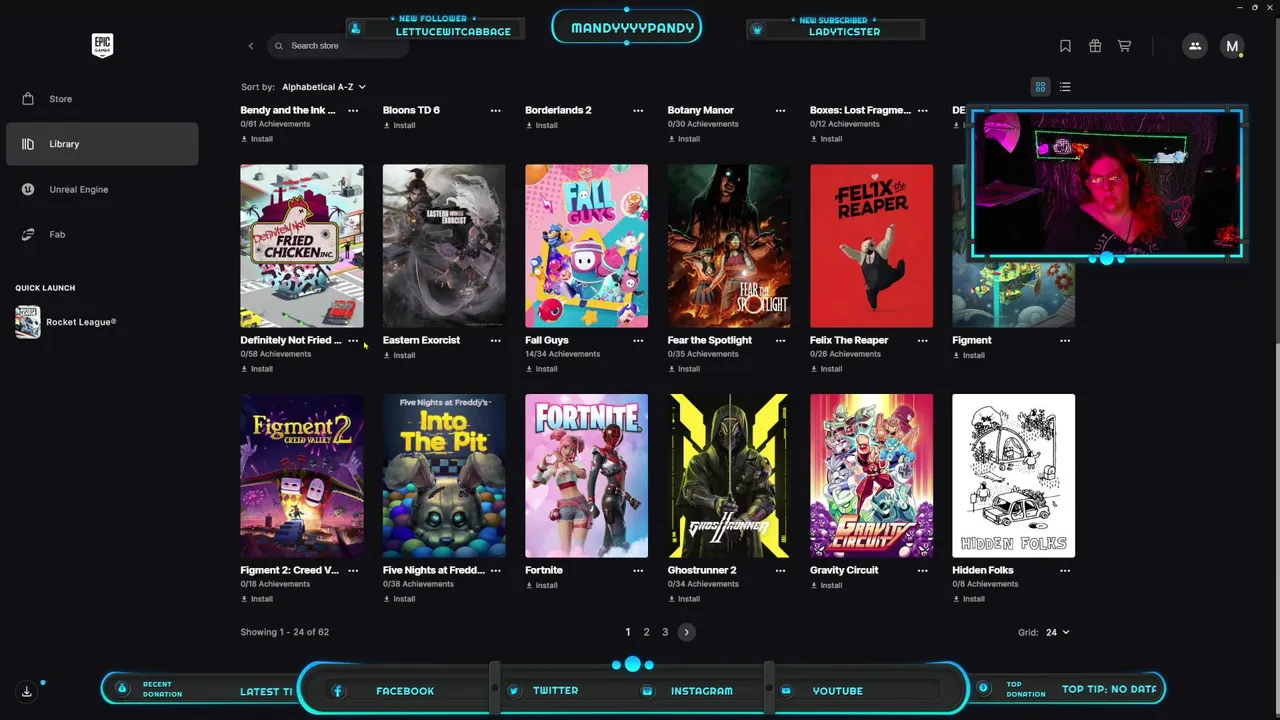Open the Sort by Alphabetical A-Z dropdown
Viewport: 1280px width, 720px height.
click(x=324, y=87)
